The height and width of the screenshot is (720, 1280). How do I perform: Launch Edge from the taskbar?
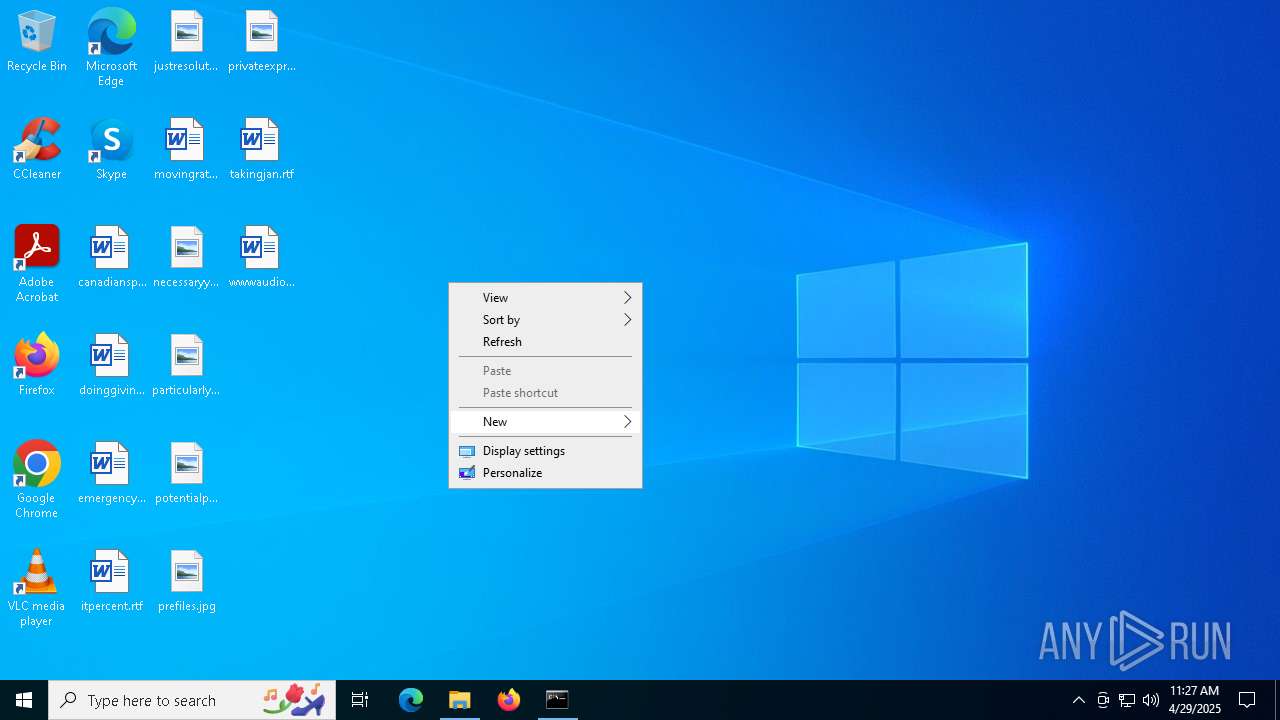[411, 700]
